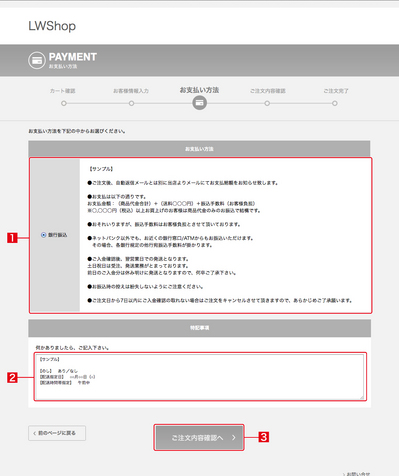The image size is (399, 476).
Task: Click the red number 2 annotation marker
Action: click(x=12, y=378)
